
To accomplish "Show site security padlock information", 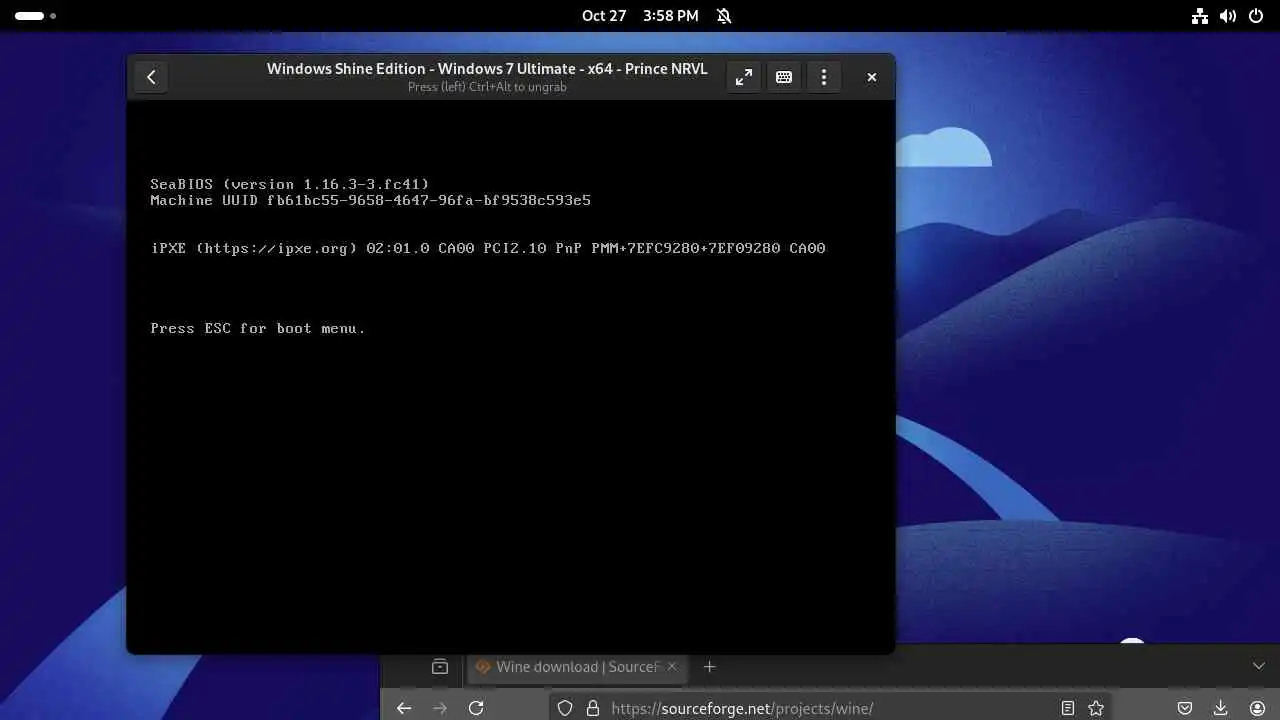I will point(592,708).
